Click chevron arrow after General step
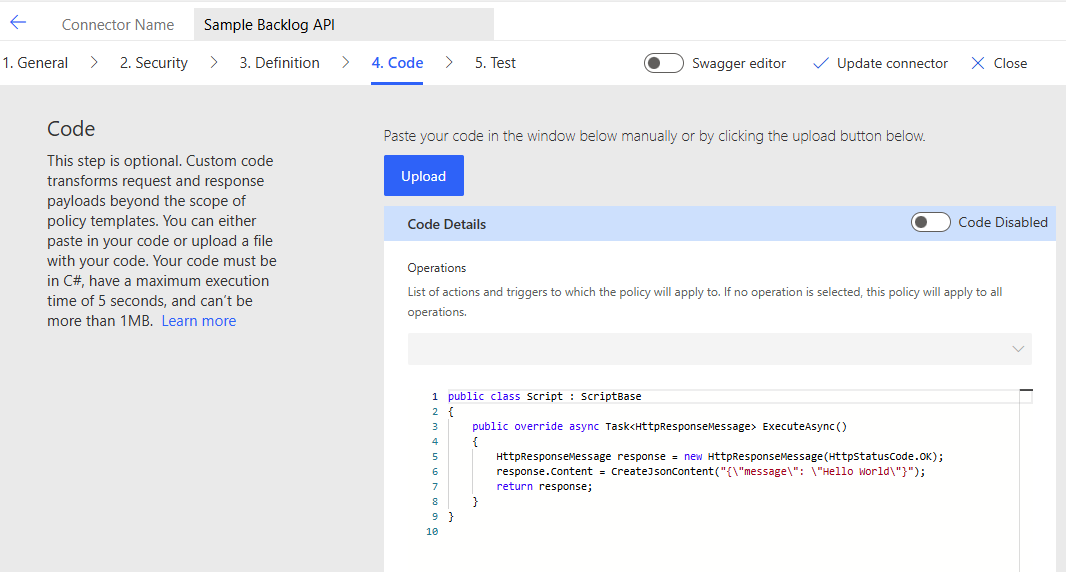Viewport: 1066px width, 572px height. [x=94, y=63]
